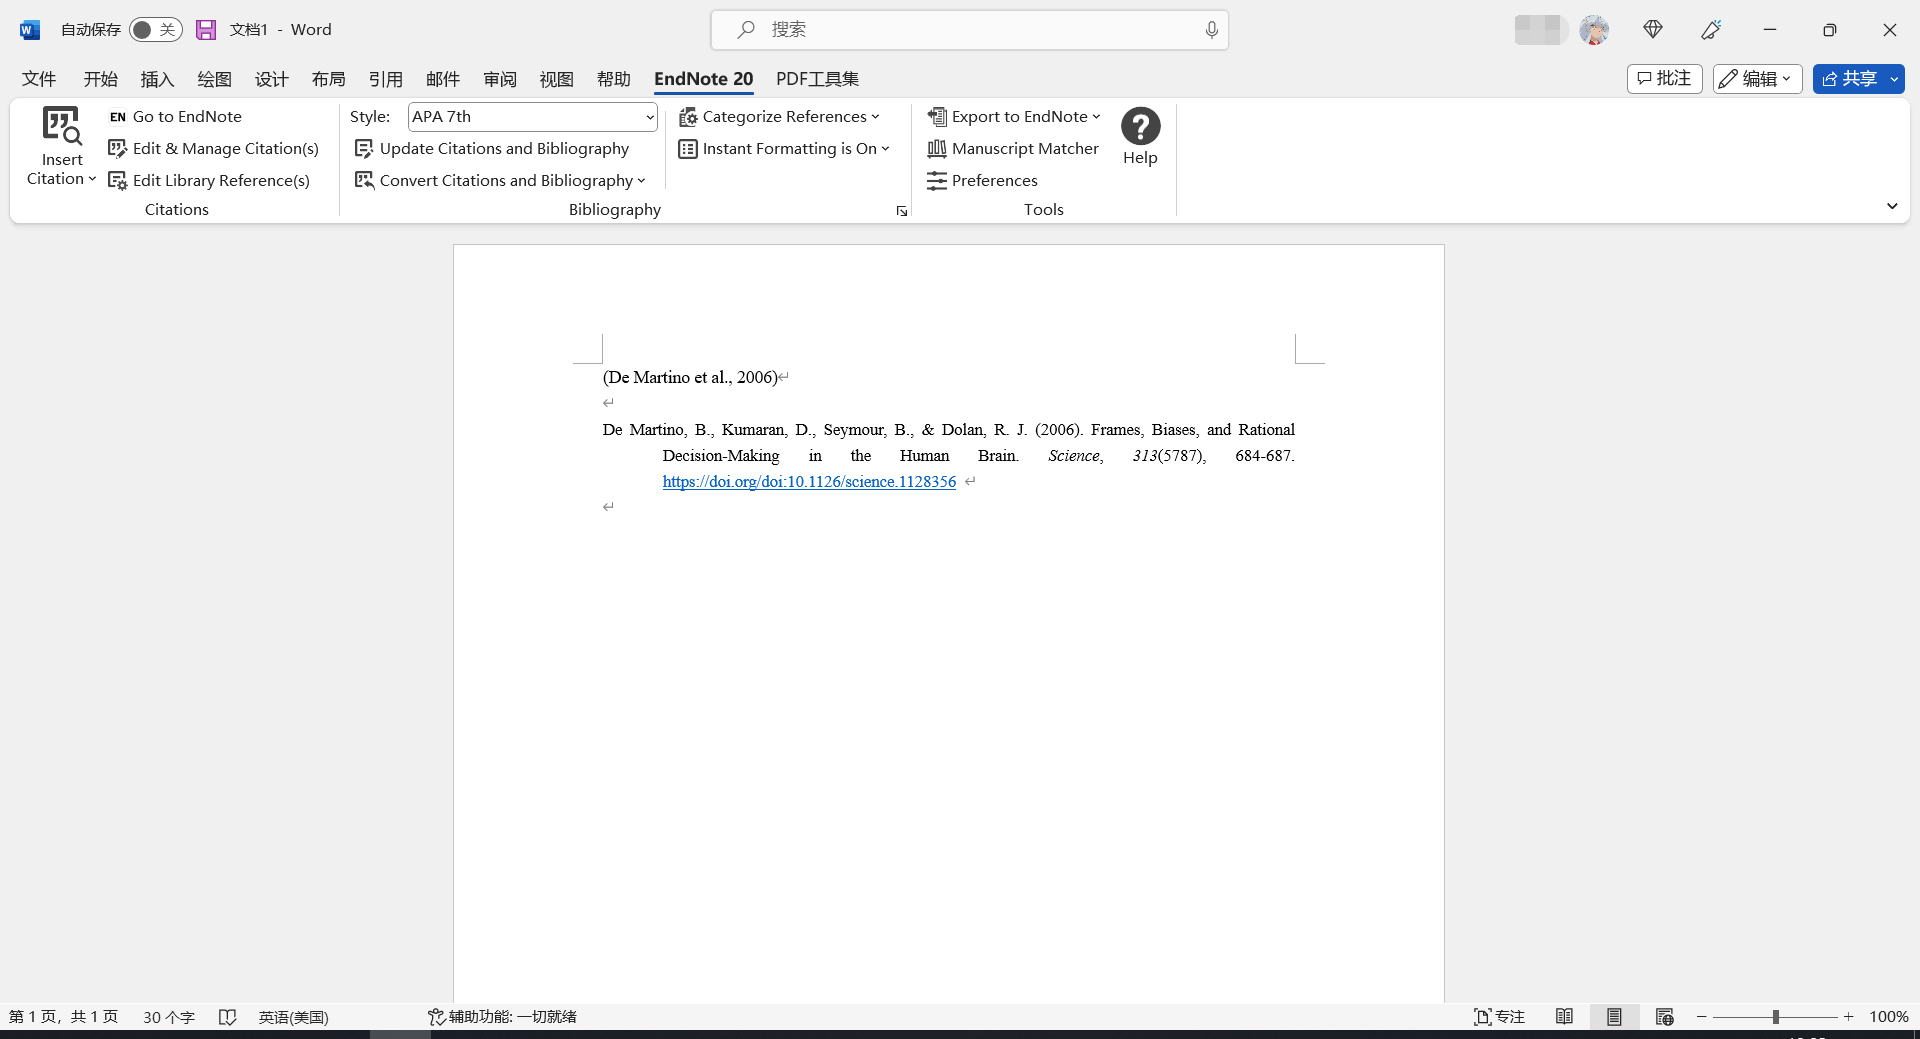The height and width of the screenshot is (1039, 1920).
Task: Open EndNote Help
Action: pyautogui.click(x=1140, y=136)
